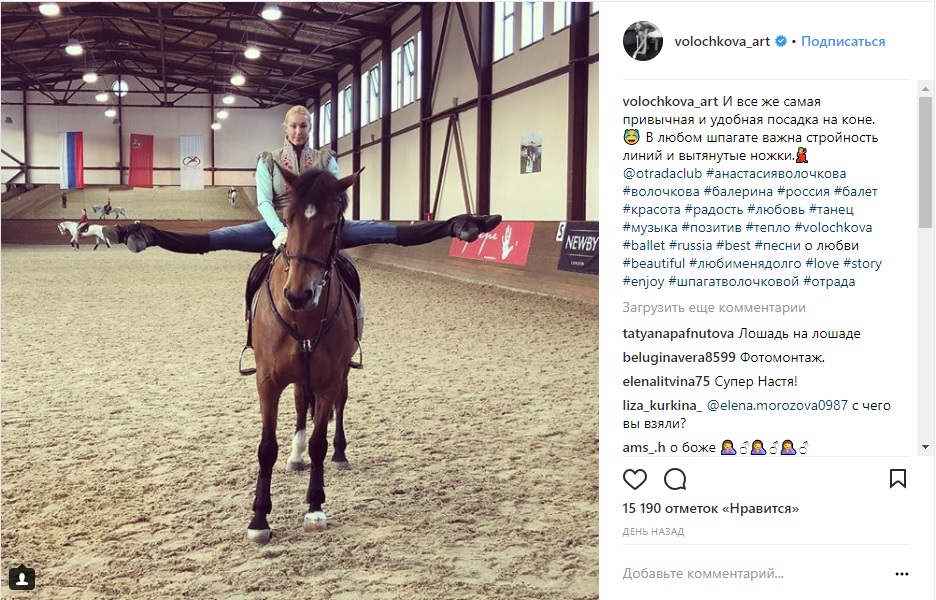Like the post with heart icon
This screenshot has height=600, width=936.
[635, 479]
